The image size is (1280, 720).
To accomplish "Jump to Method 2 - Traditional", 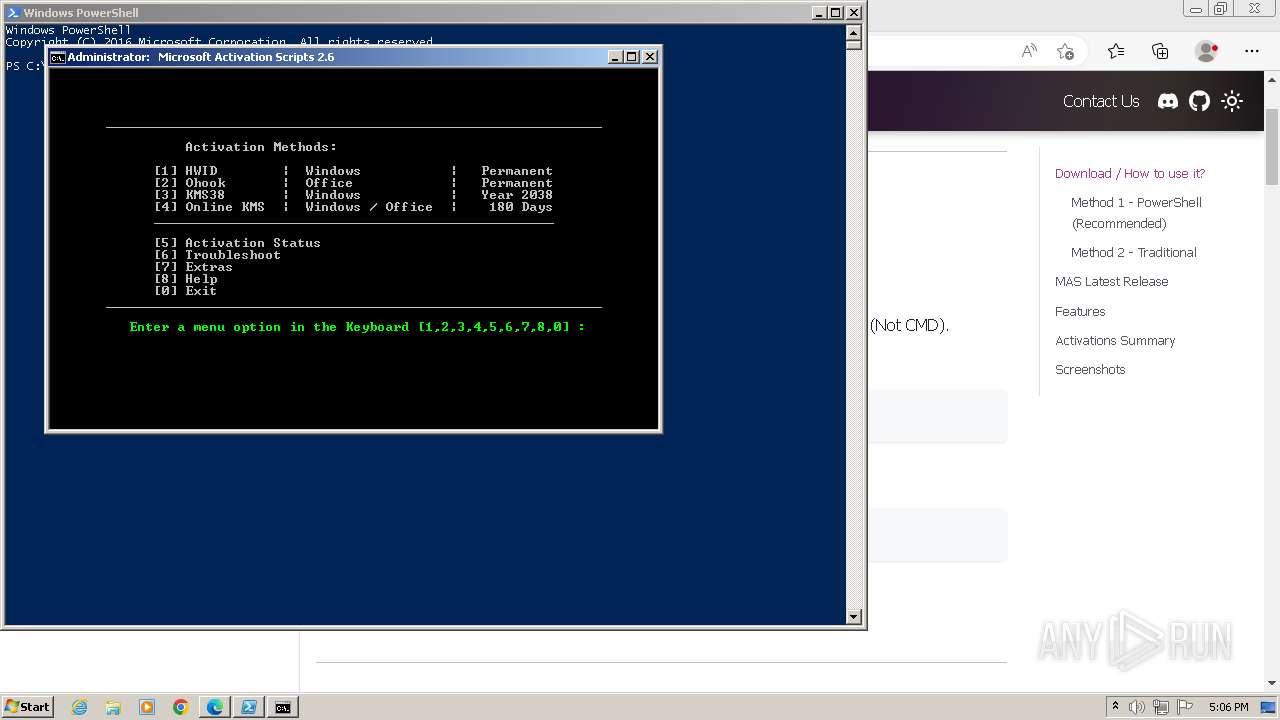I will tap(1134, 252).
